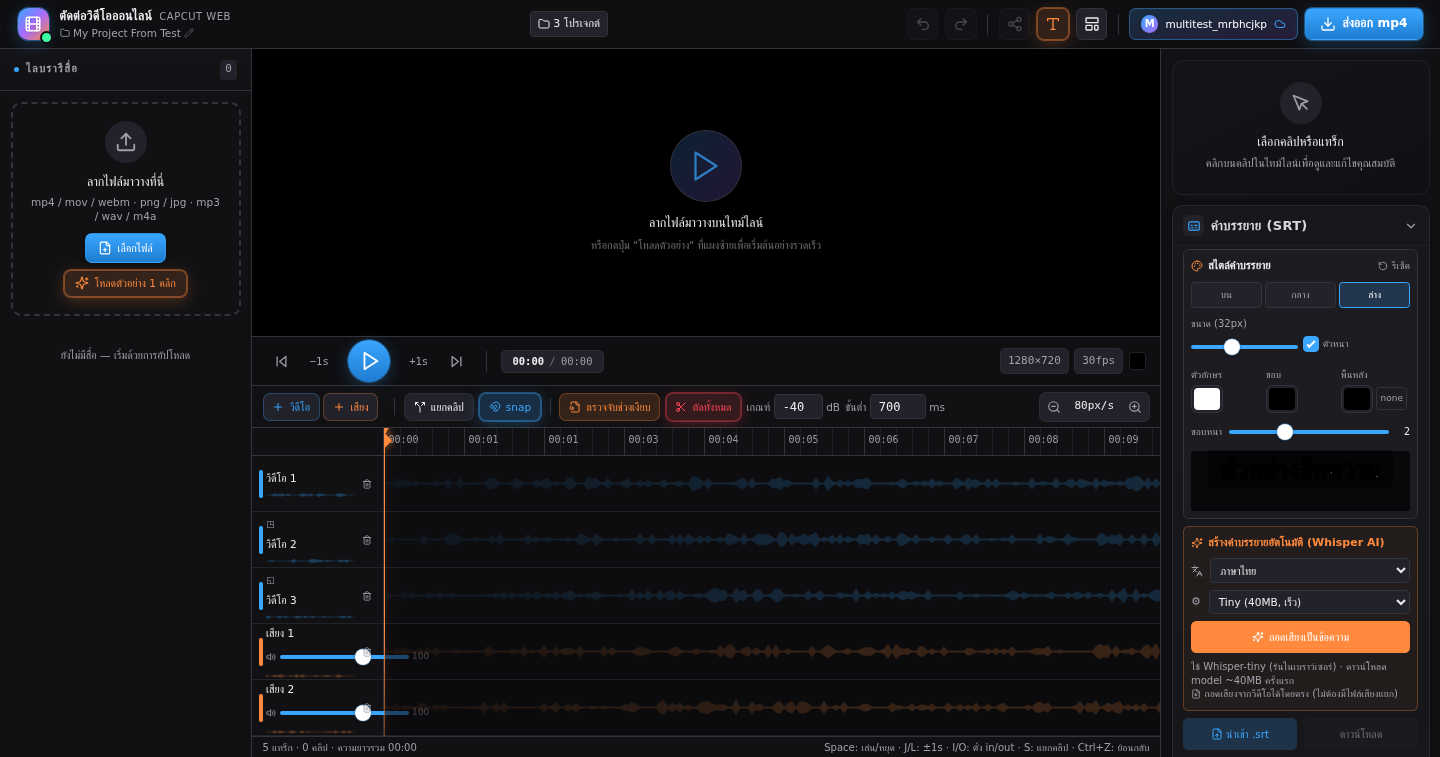Select the กลาง (middle) caption position tab
The width and height of the screenshot is (1440, 757).
tap(1300, 295)
